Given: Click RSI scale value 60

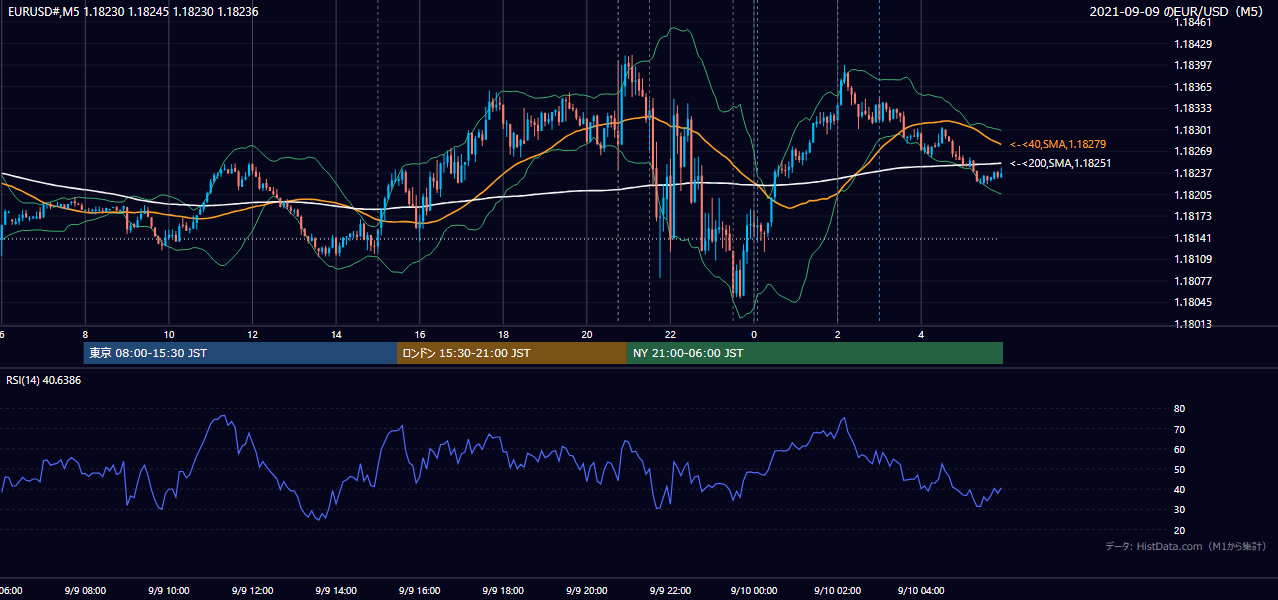Looking at the screenshot, I should coord(1179,450).
